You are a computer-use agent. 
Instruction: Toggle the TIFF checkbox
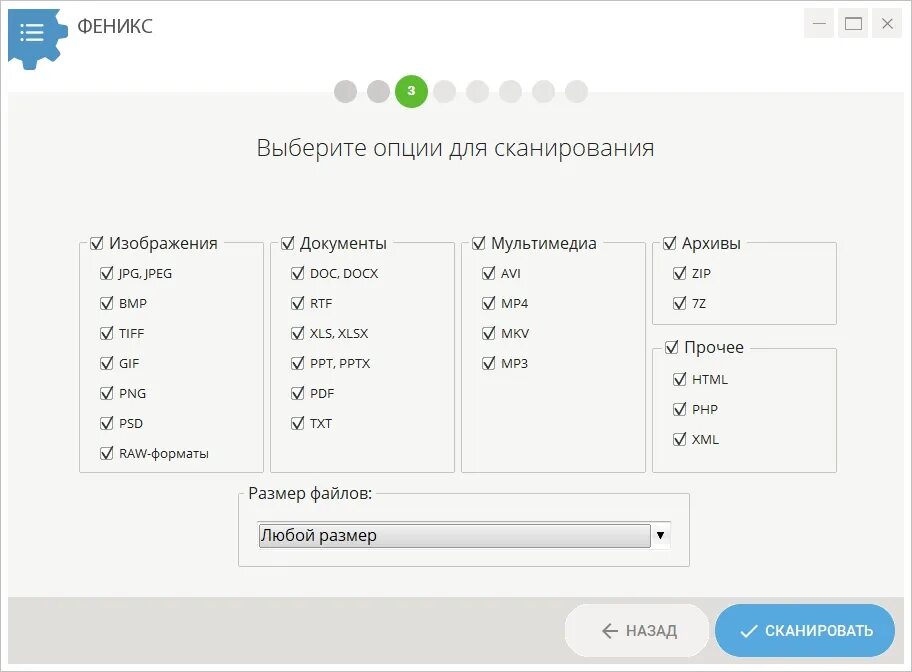106,333
